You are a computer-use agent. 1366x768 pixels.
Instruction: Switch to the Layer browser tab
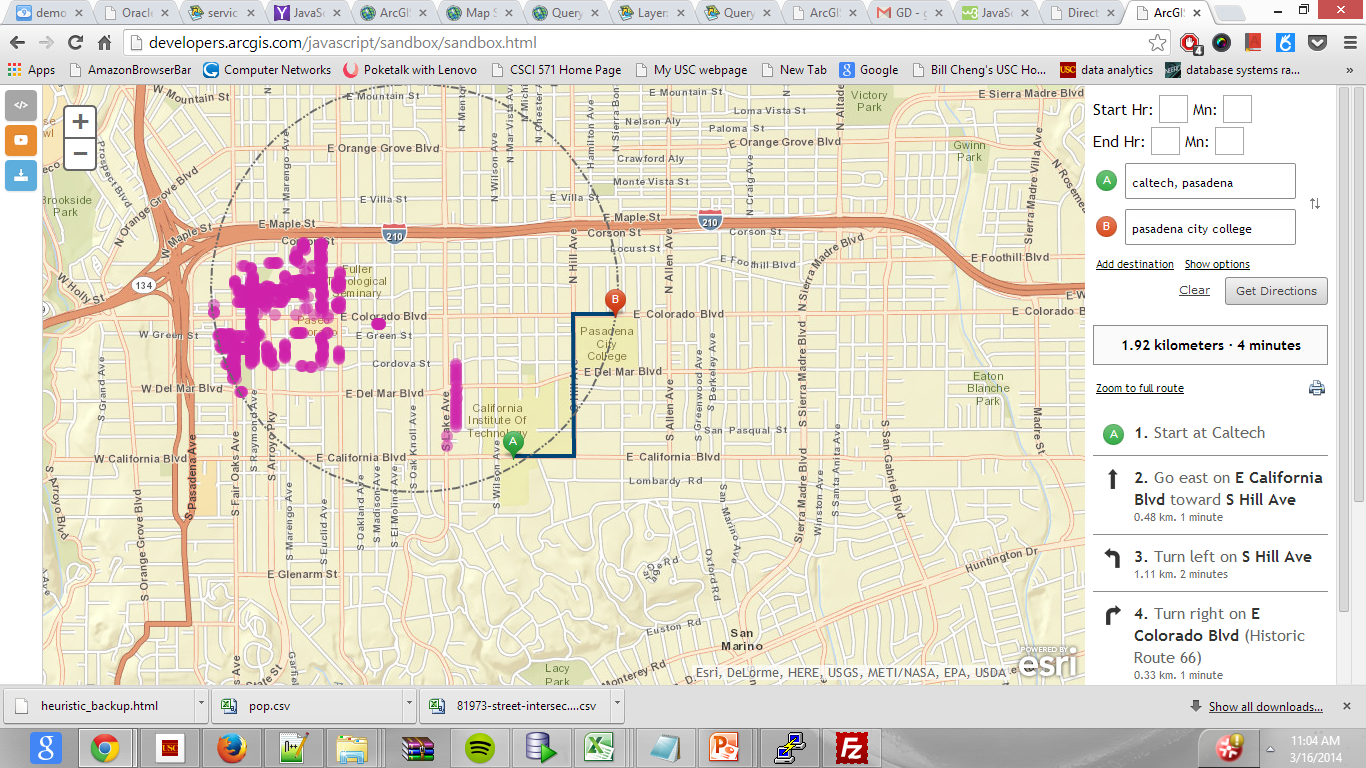tap(652, 13)
